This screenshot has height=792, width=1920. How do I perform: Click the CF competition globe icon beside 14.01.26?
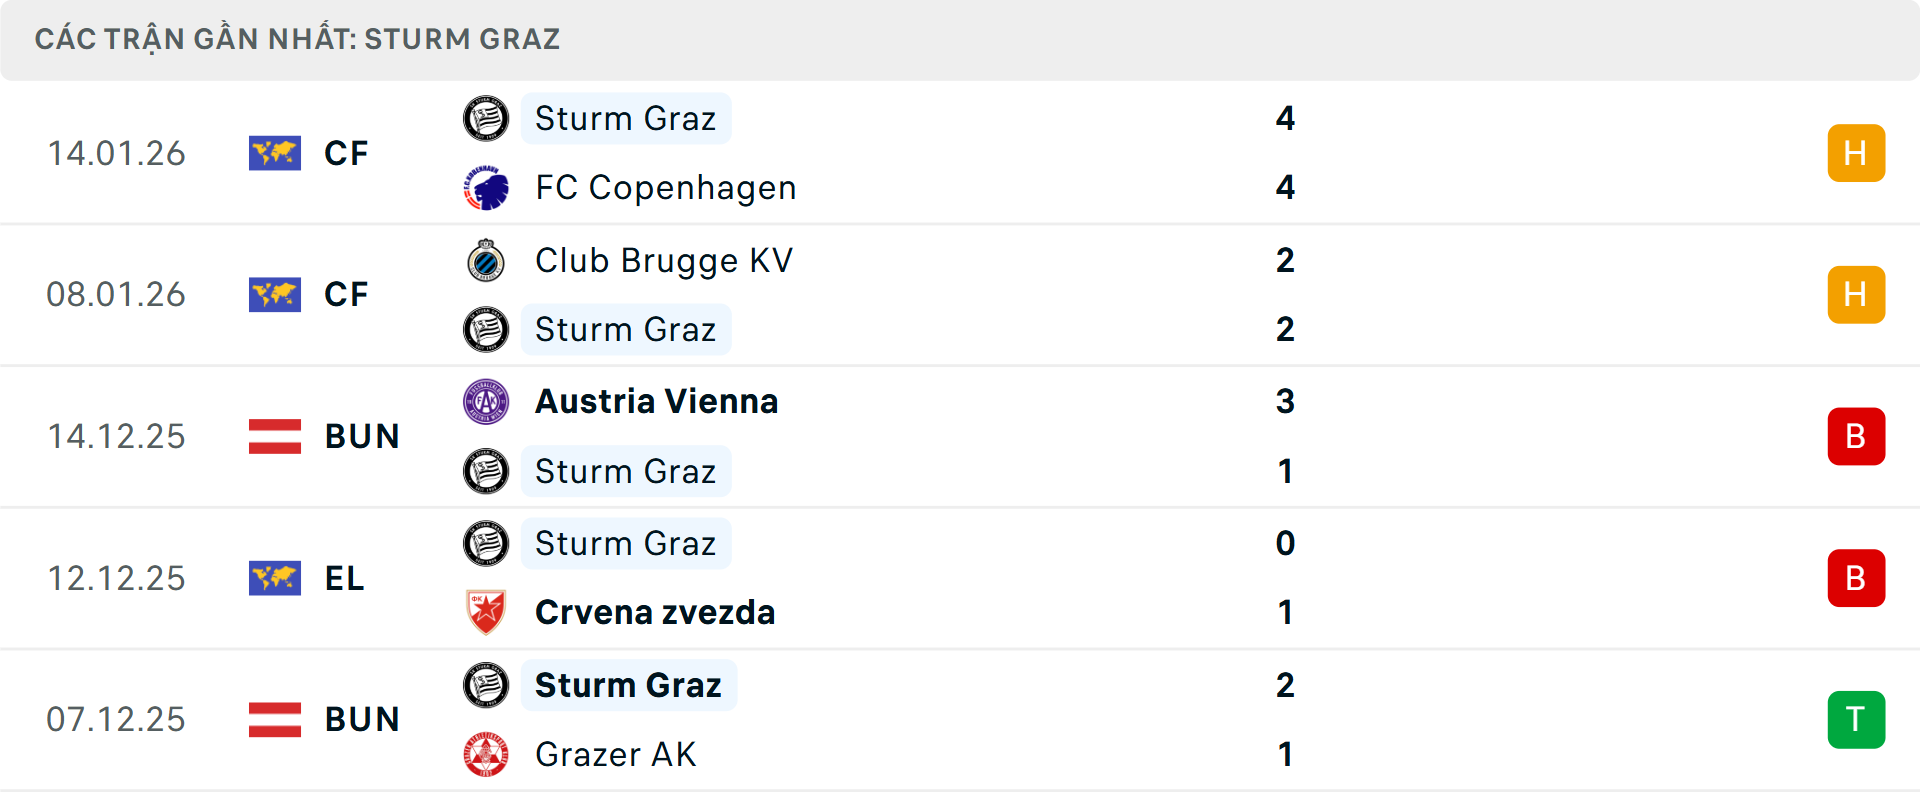(x=275, y=153)
